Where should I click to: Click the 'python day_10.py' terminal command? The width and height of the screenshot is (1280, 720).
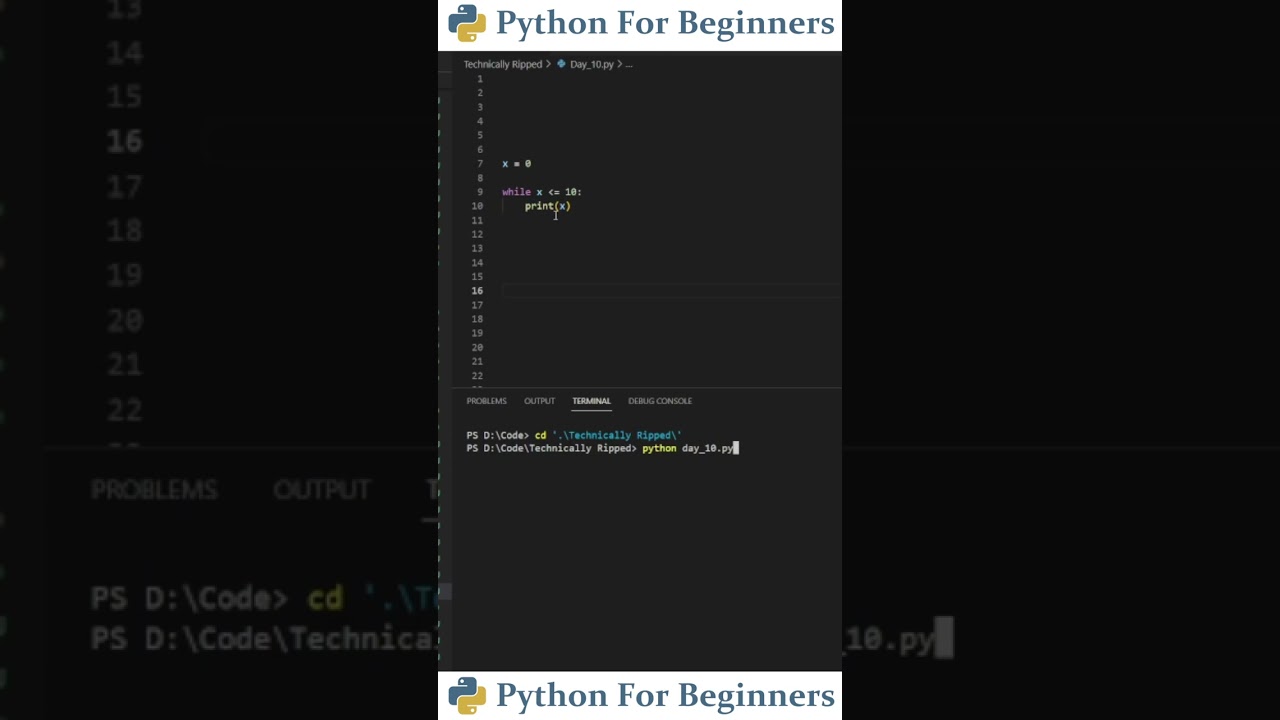(688, 448)
